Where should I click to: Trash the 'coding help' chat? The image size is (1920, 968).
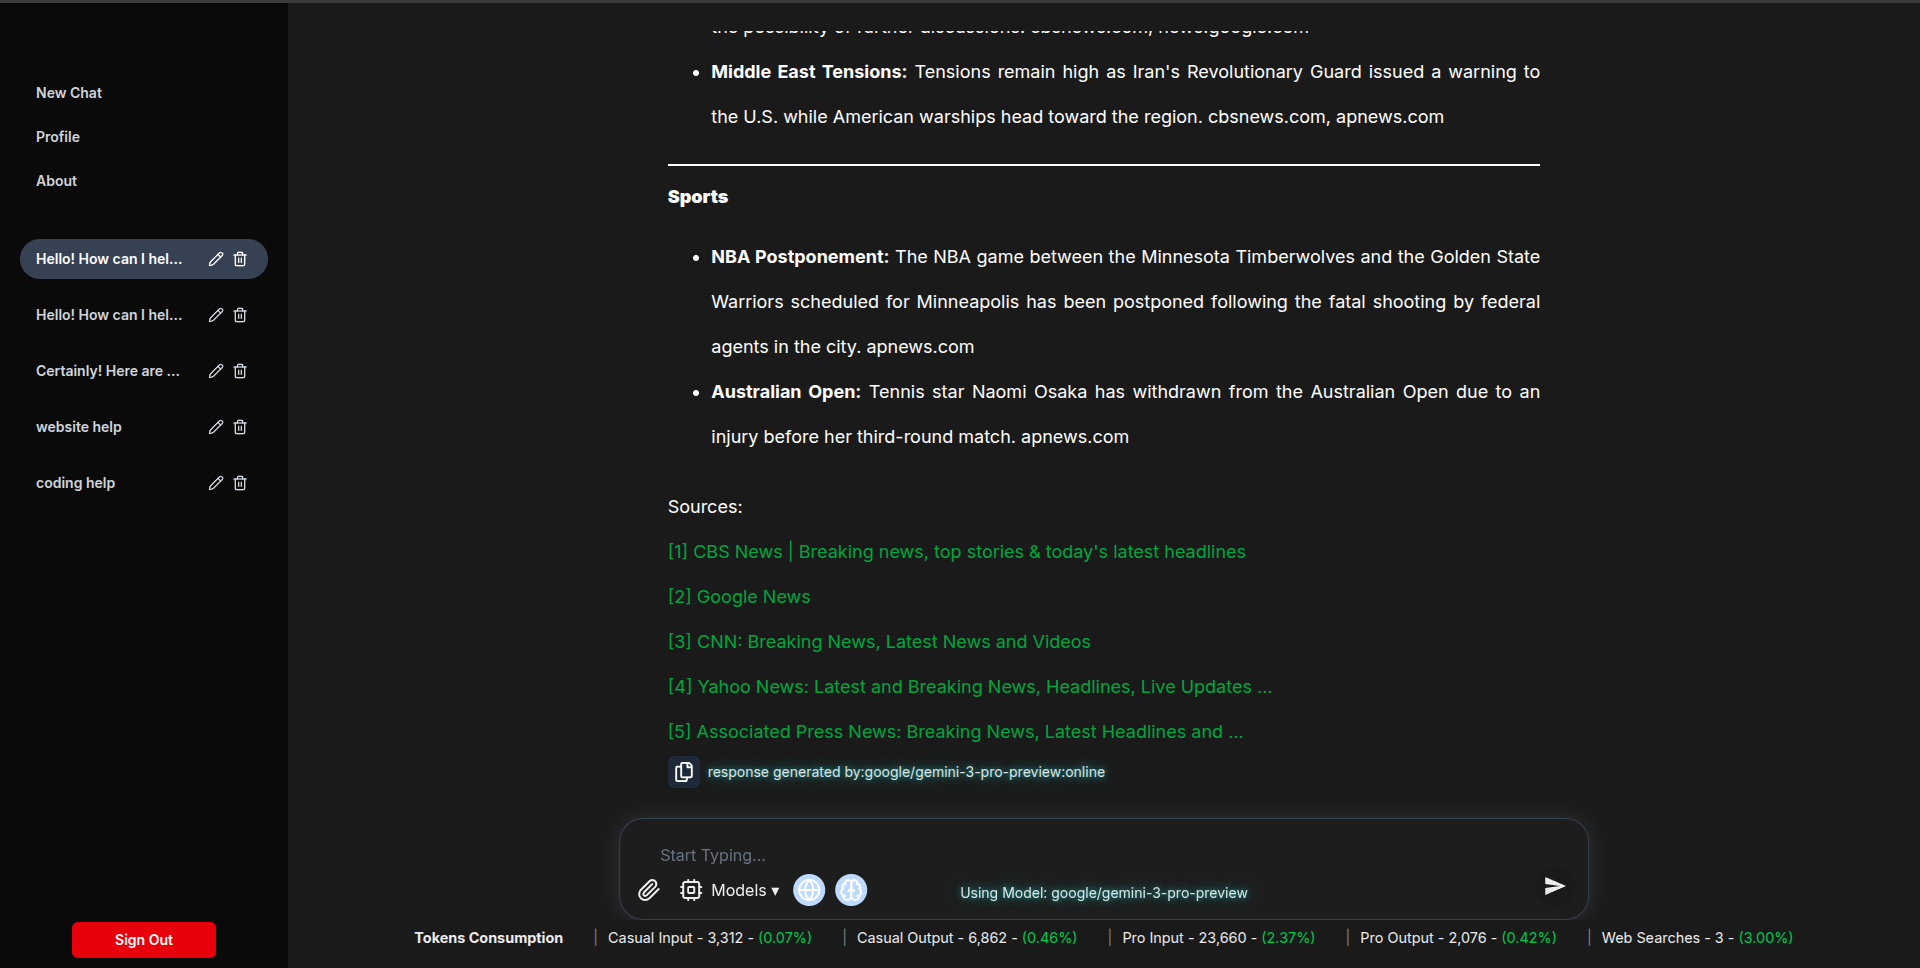tap(240, 483)
